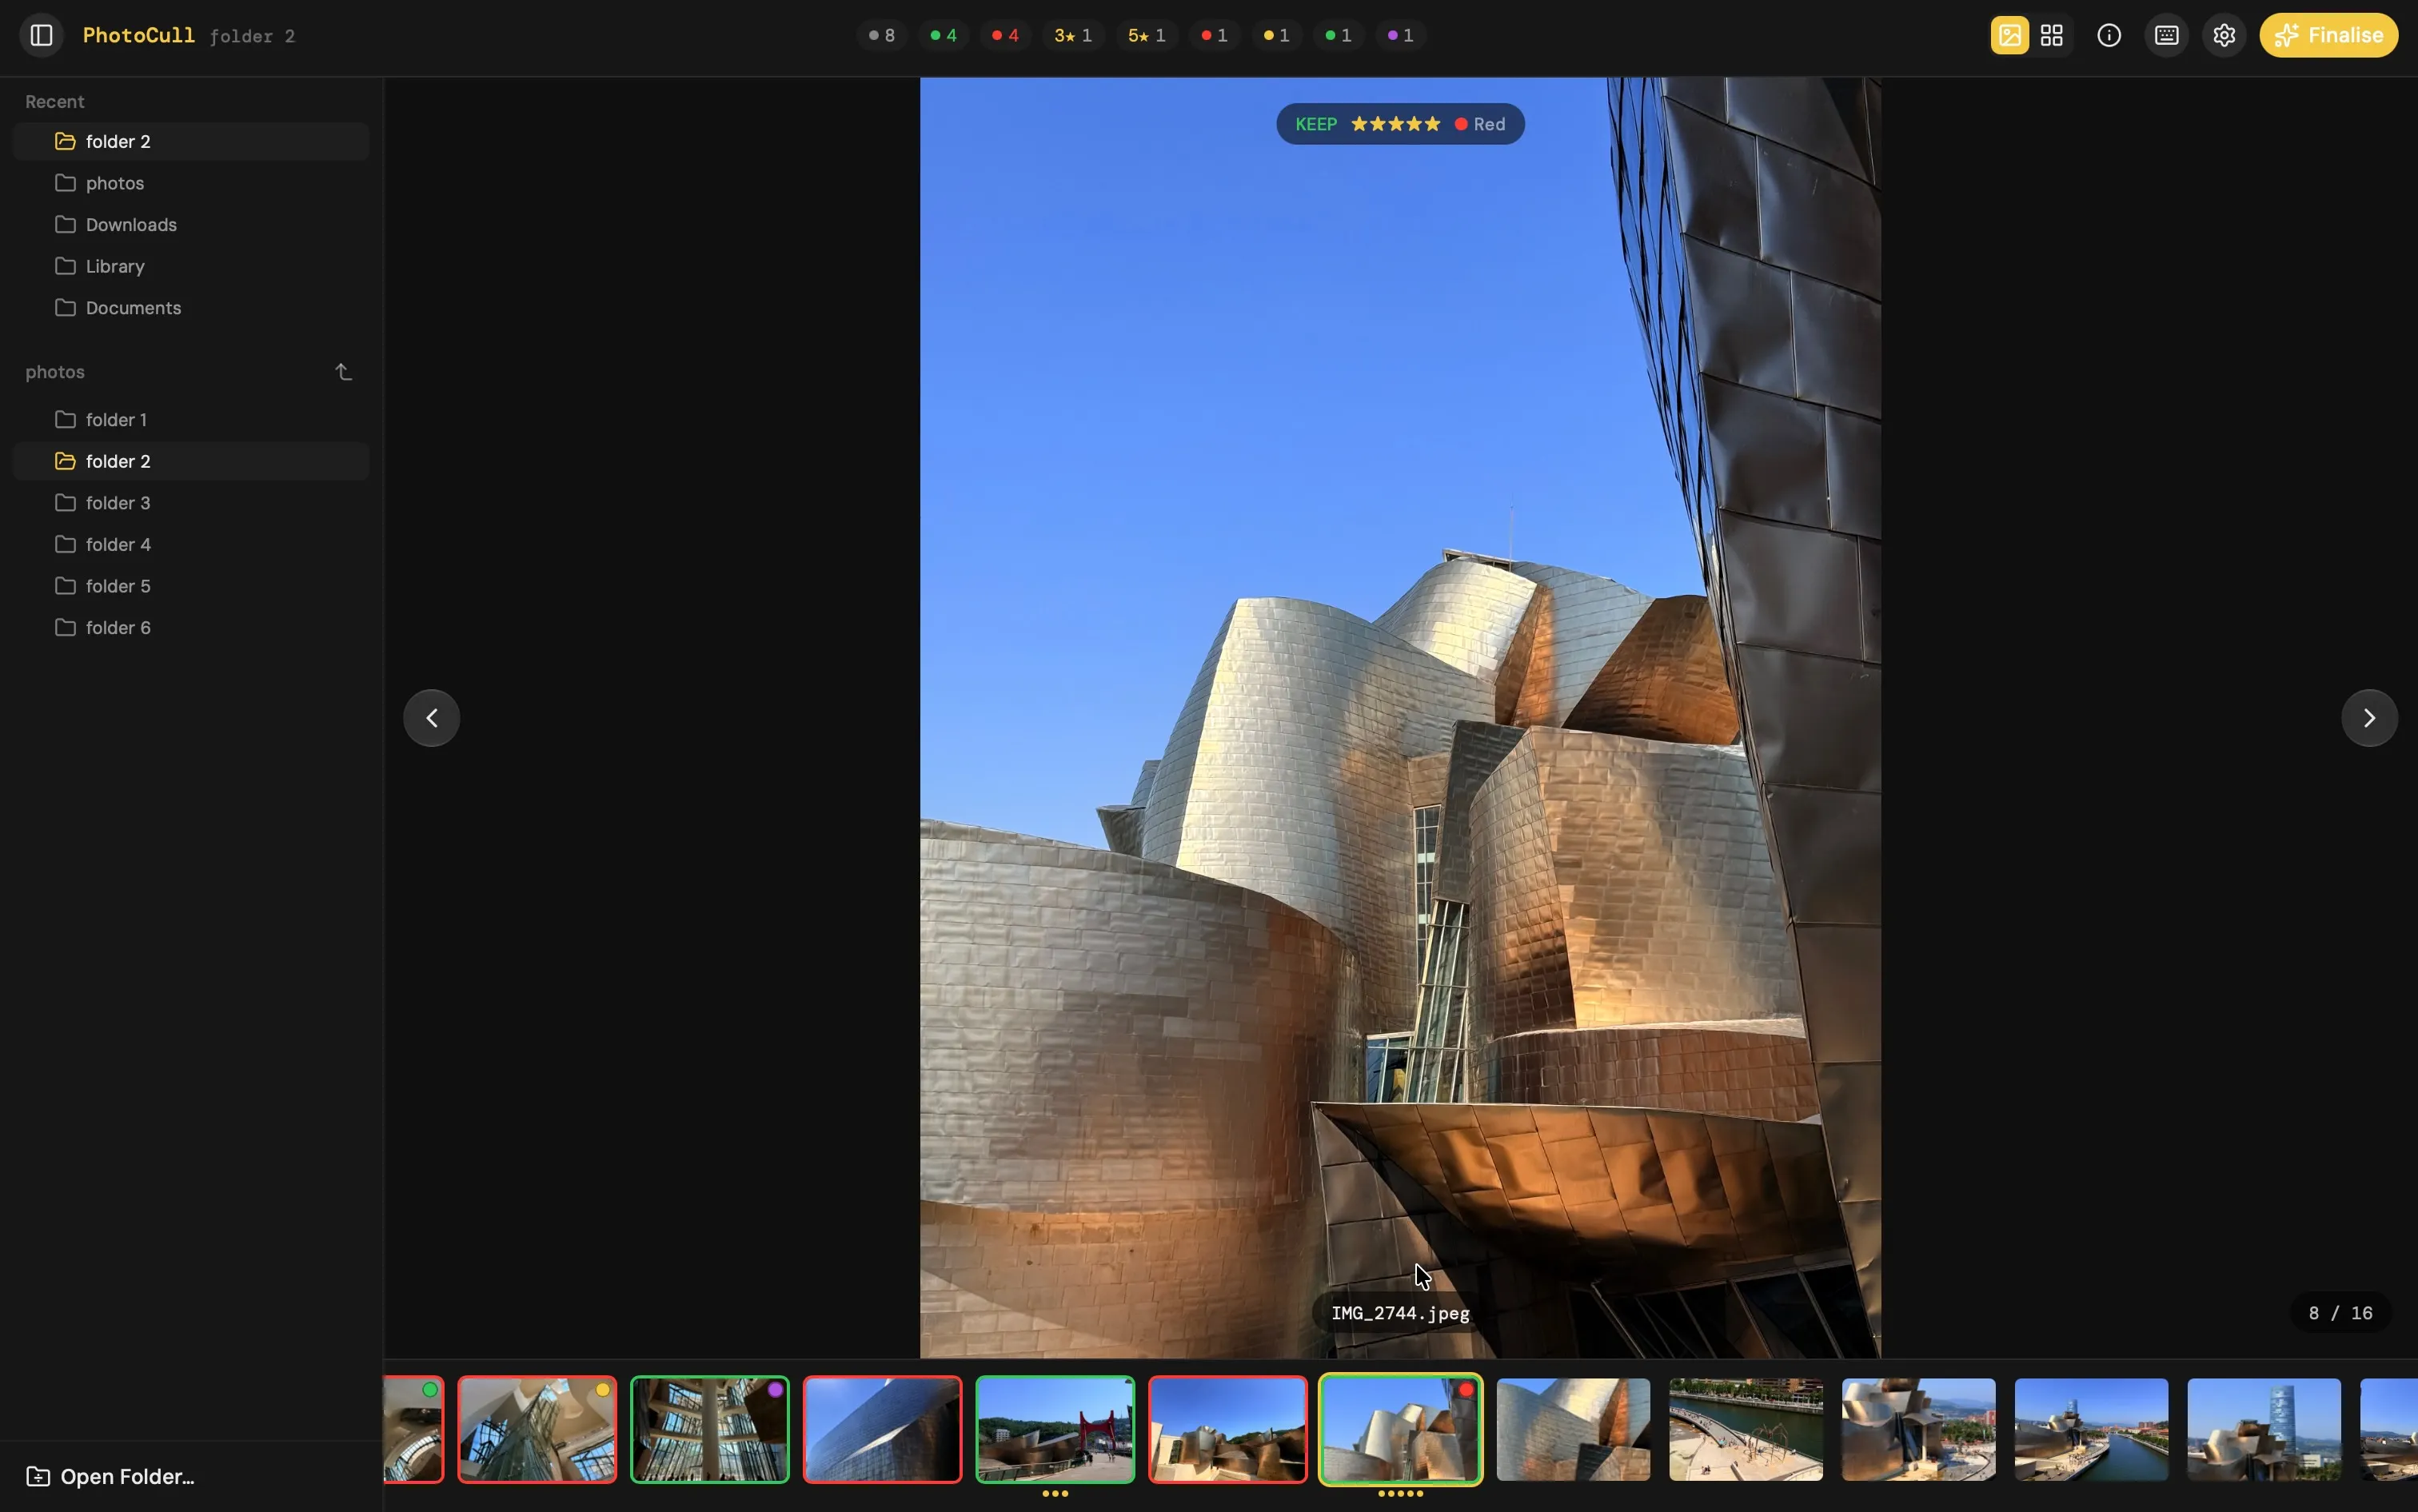Filter by purple colour label 1
The height and width of the screenshot is (1512, 2418).
[1400, 35]
